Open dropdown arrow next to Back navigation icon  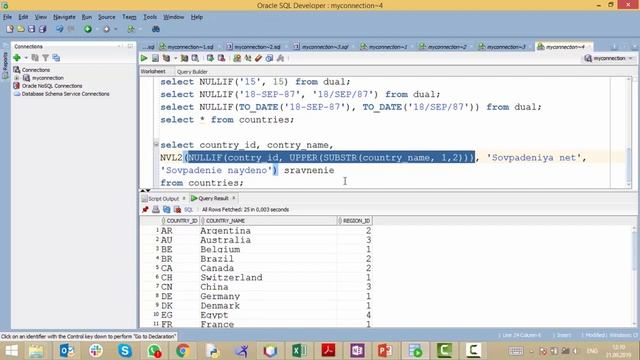coord(97,29)
